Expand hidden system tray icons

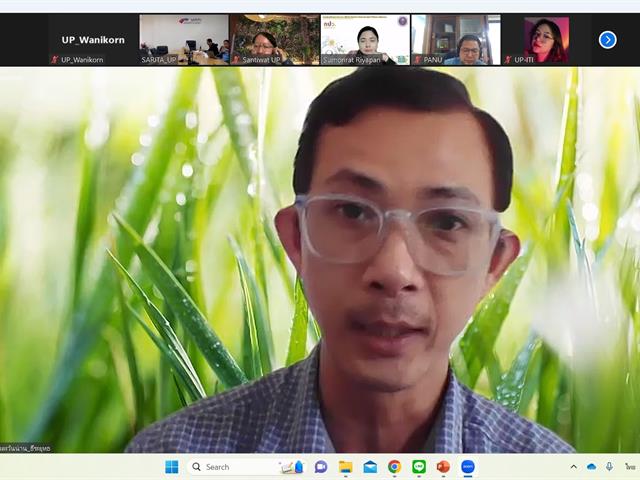click(573, 467)
